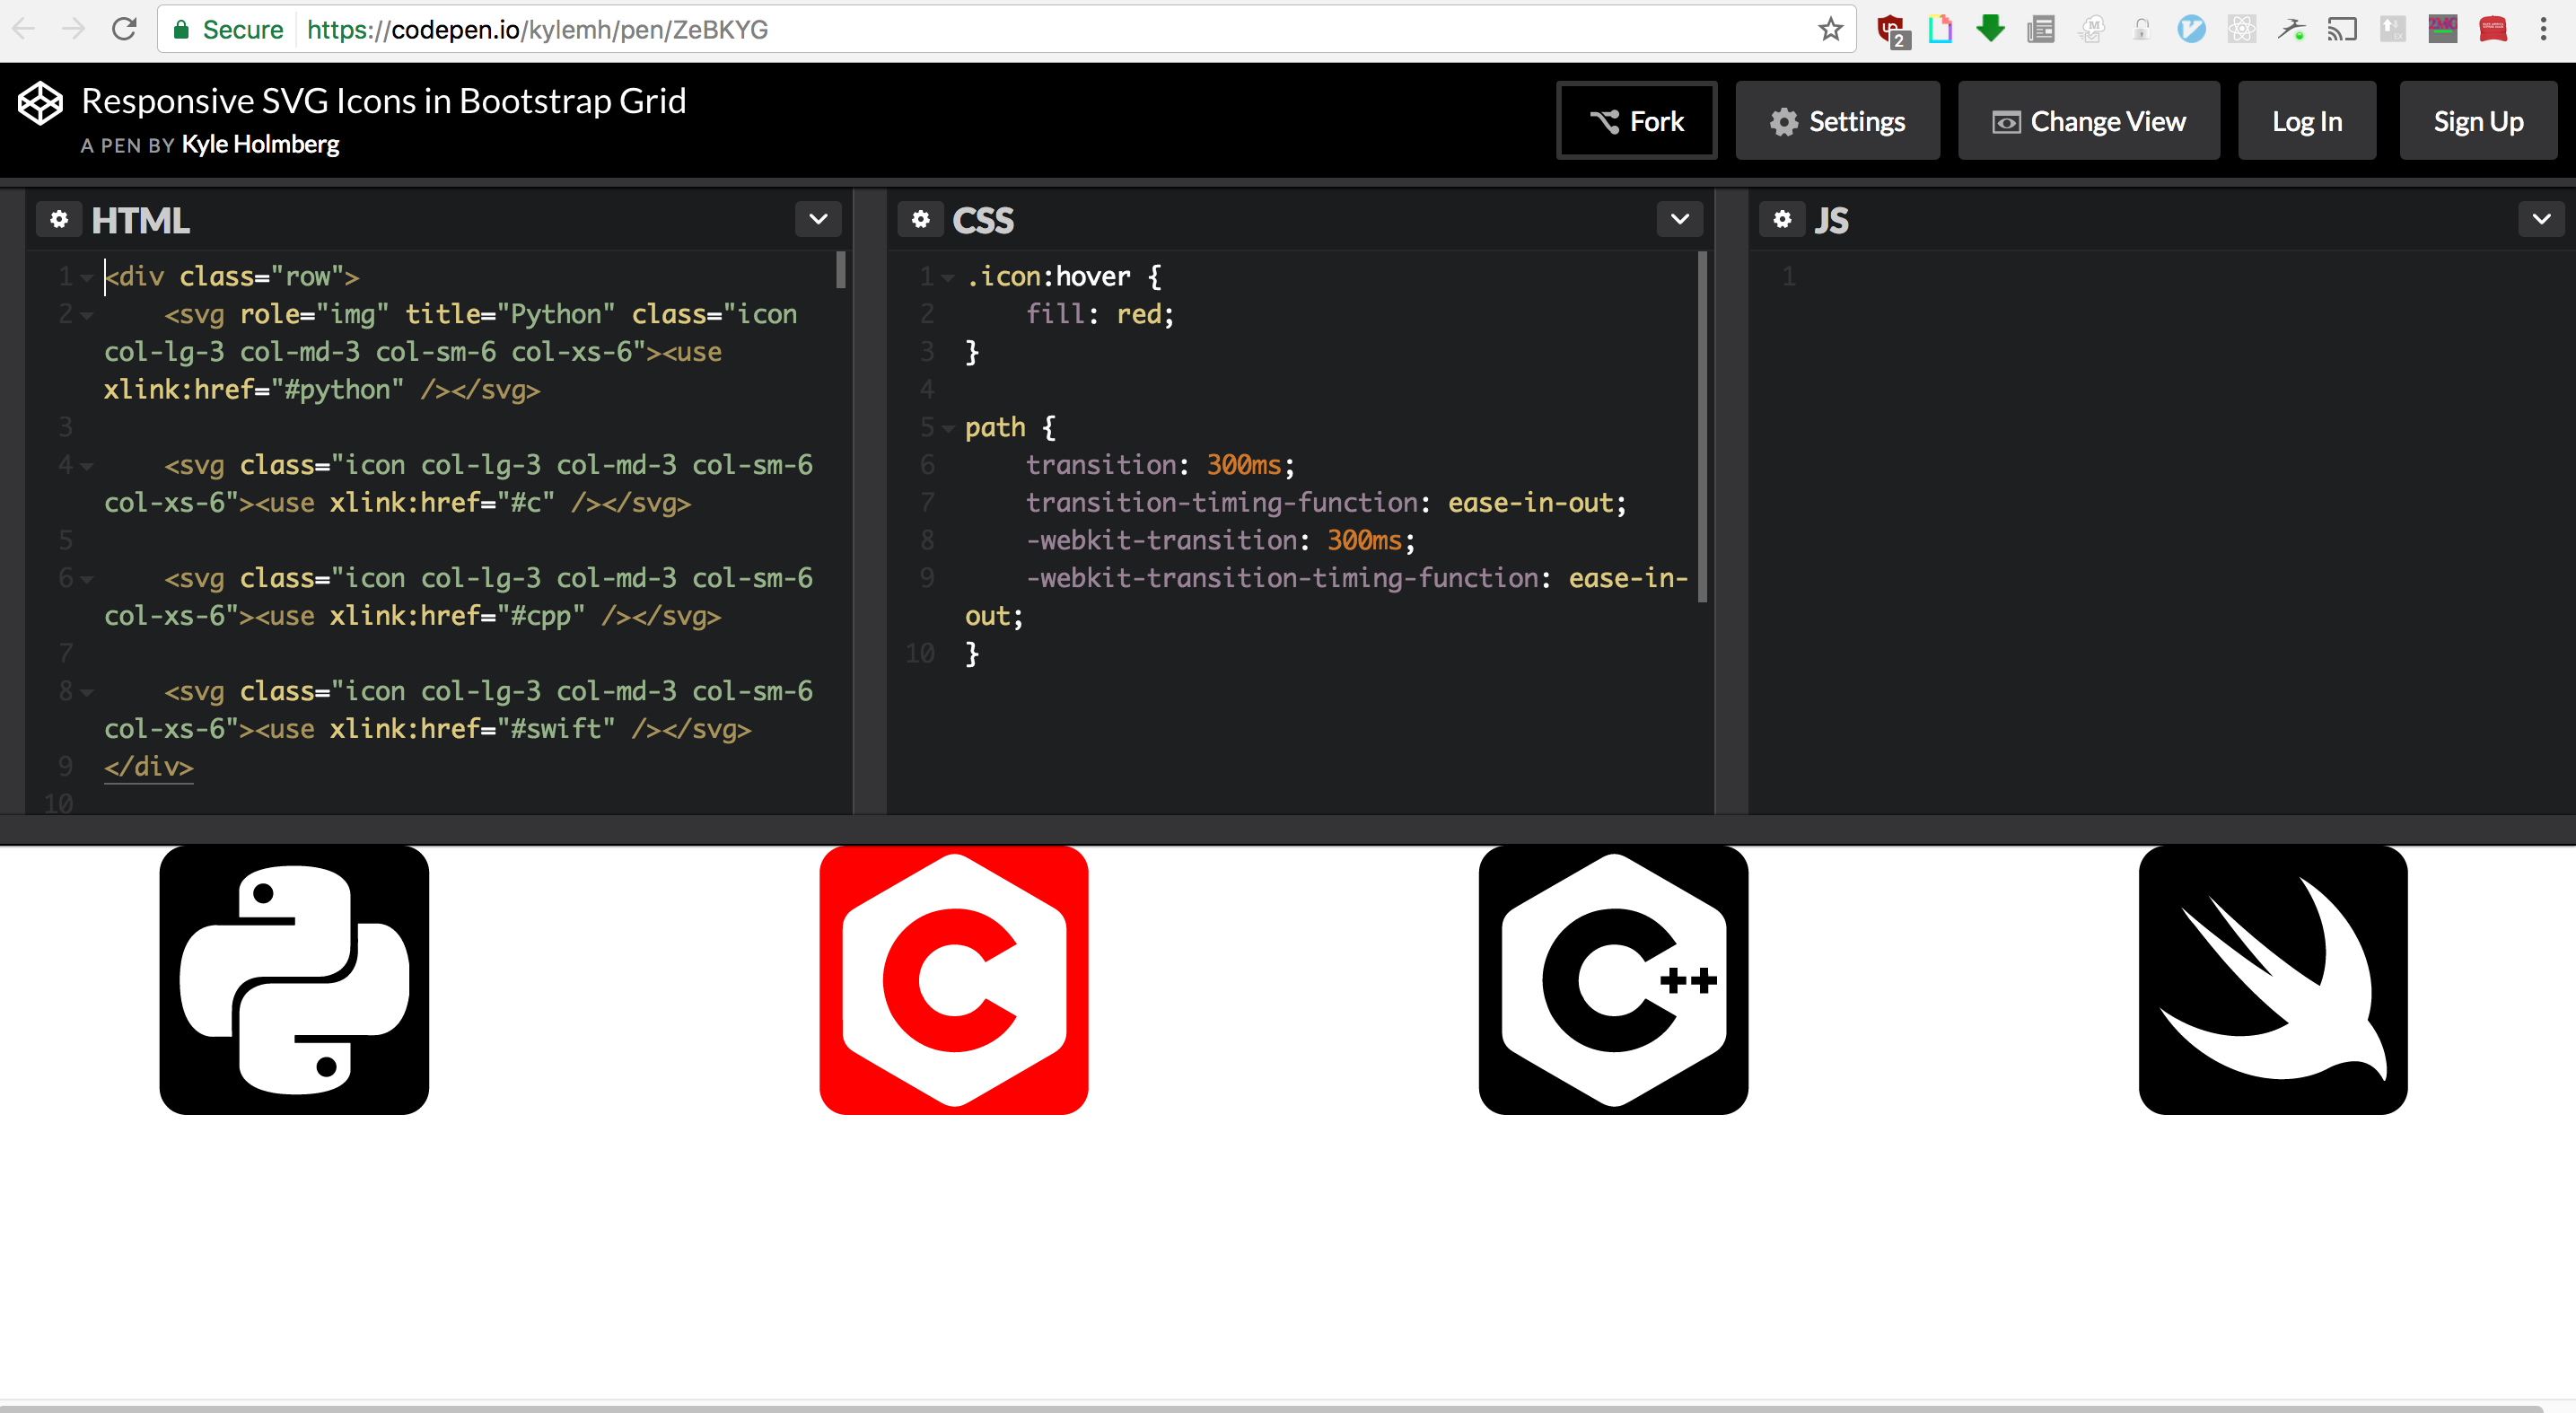Click the gazelle extension with green dot
This screenshot has height=1413, width=2576.
(x=2291, y=29)
